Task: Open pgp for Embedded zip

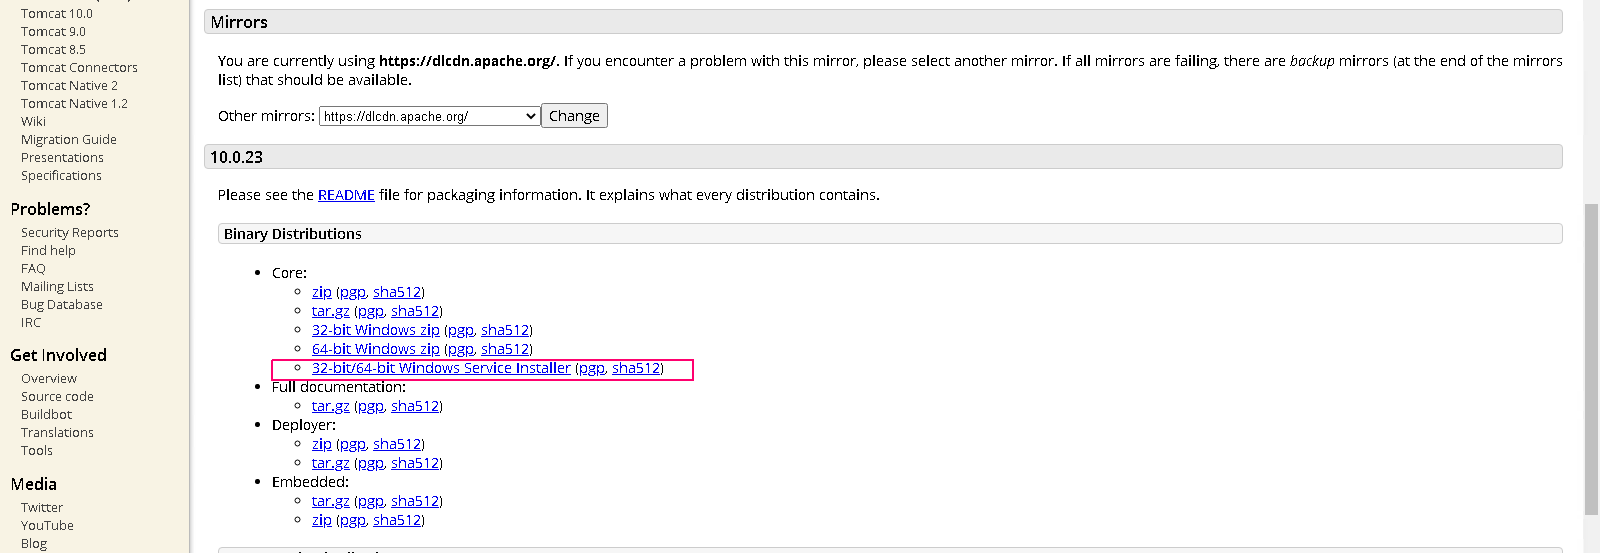Action: (x=352, y=520)
